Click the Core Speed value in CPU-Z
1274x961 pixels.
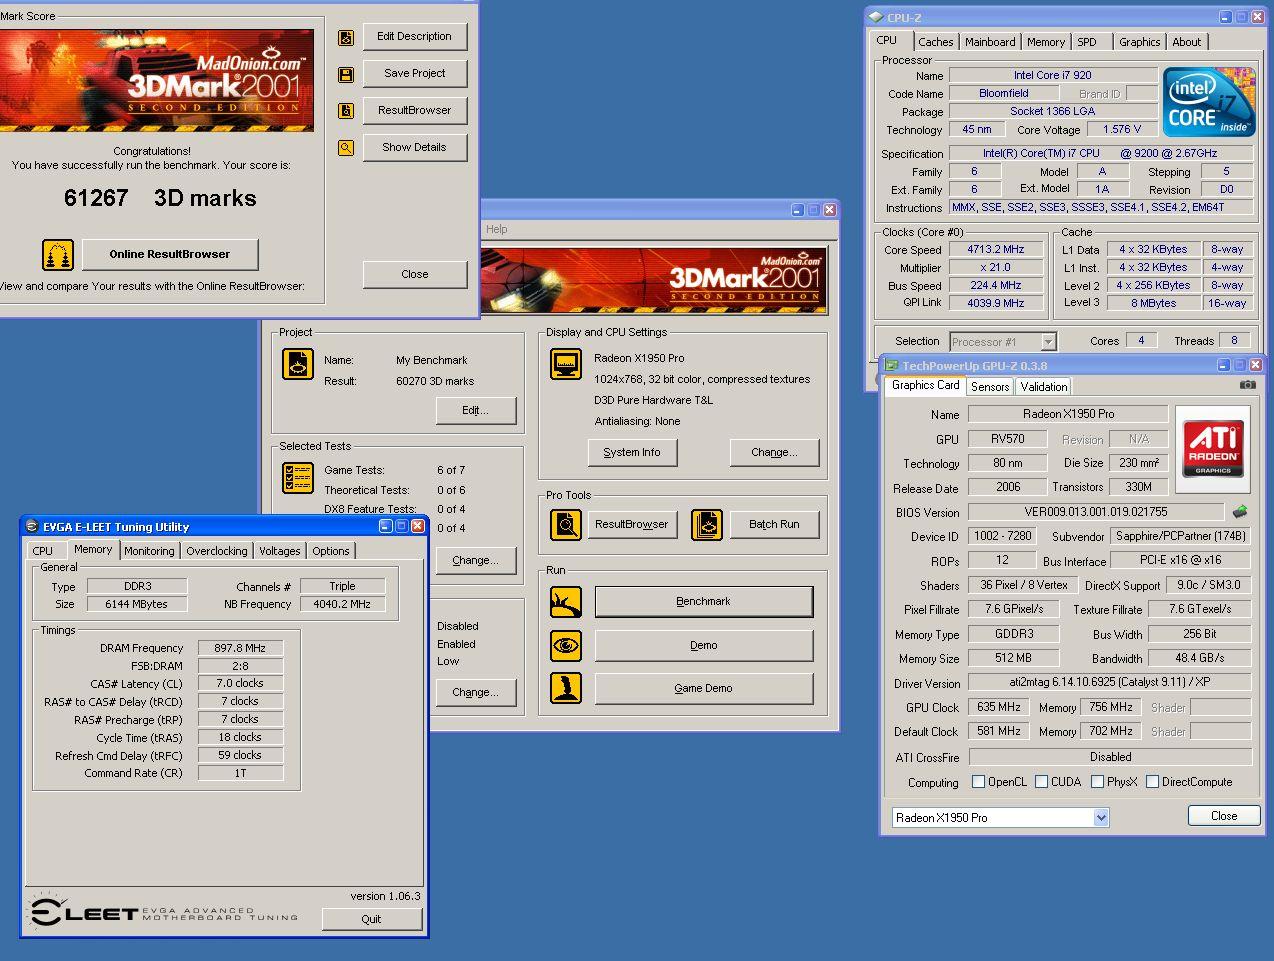[x=996, y=250]
